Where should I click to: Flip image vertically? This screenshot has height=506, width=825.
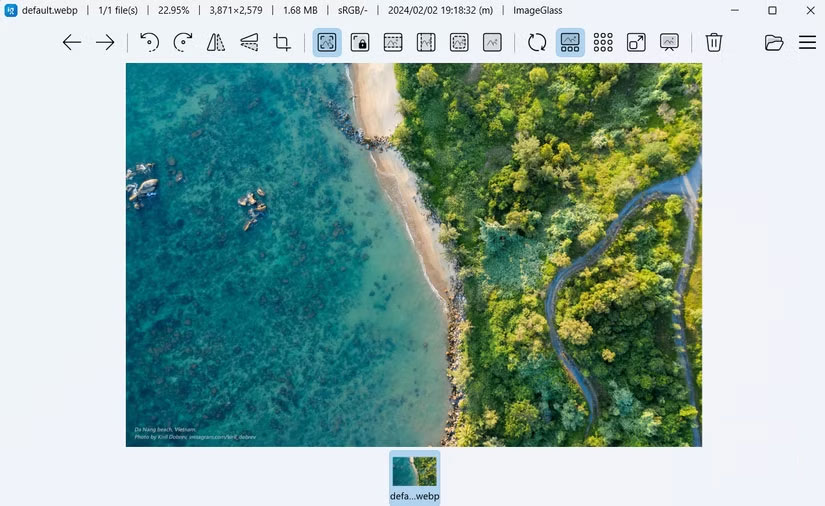tap(249, 42)
